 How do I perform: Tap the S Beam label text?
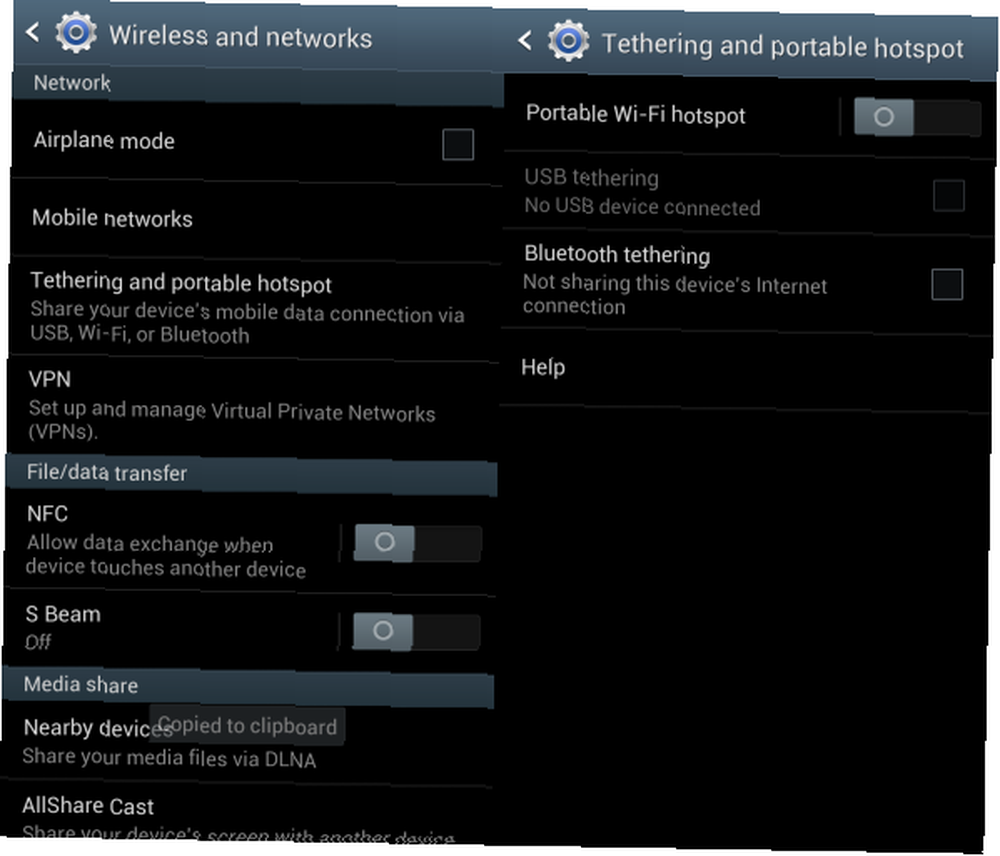click(x=63, y=614)
